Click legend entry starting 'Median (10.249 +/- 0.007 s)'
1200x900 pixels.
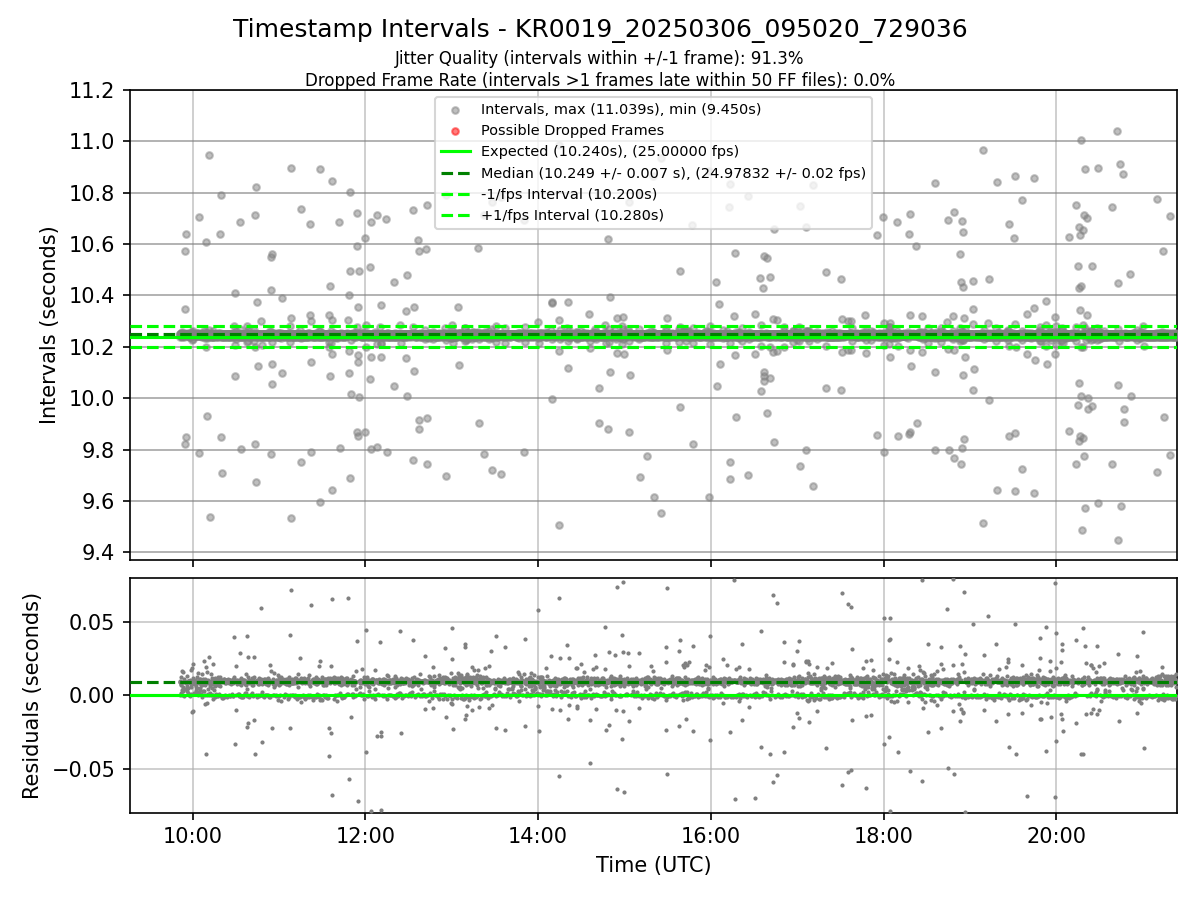pyautogui.click(x=673, y=173)
